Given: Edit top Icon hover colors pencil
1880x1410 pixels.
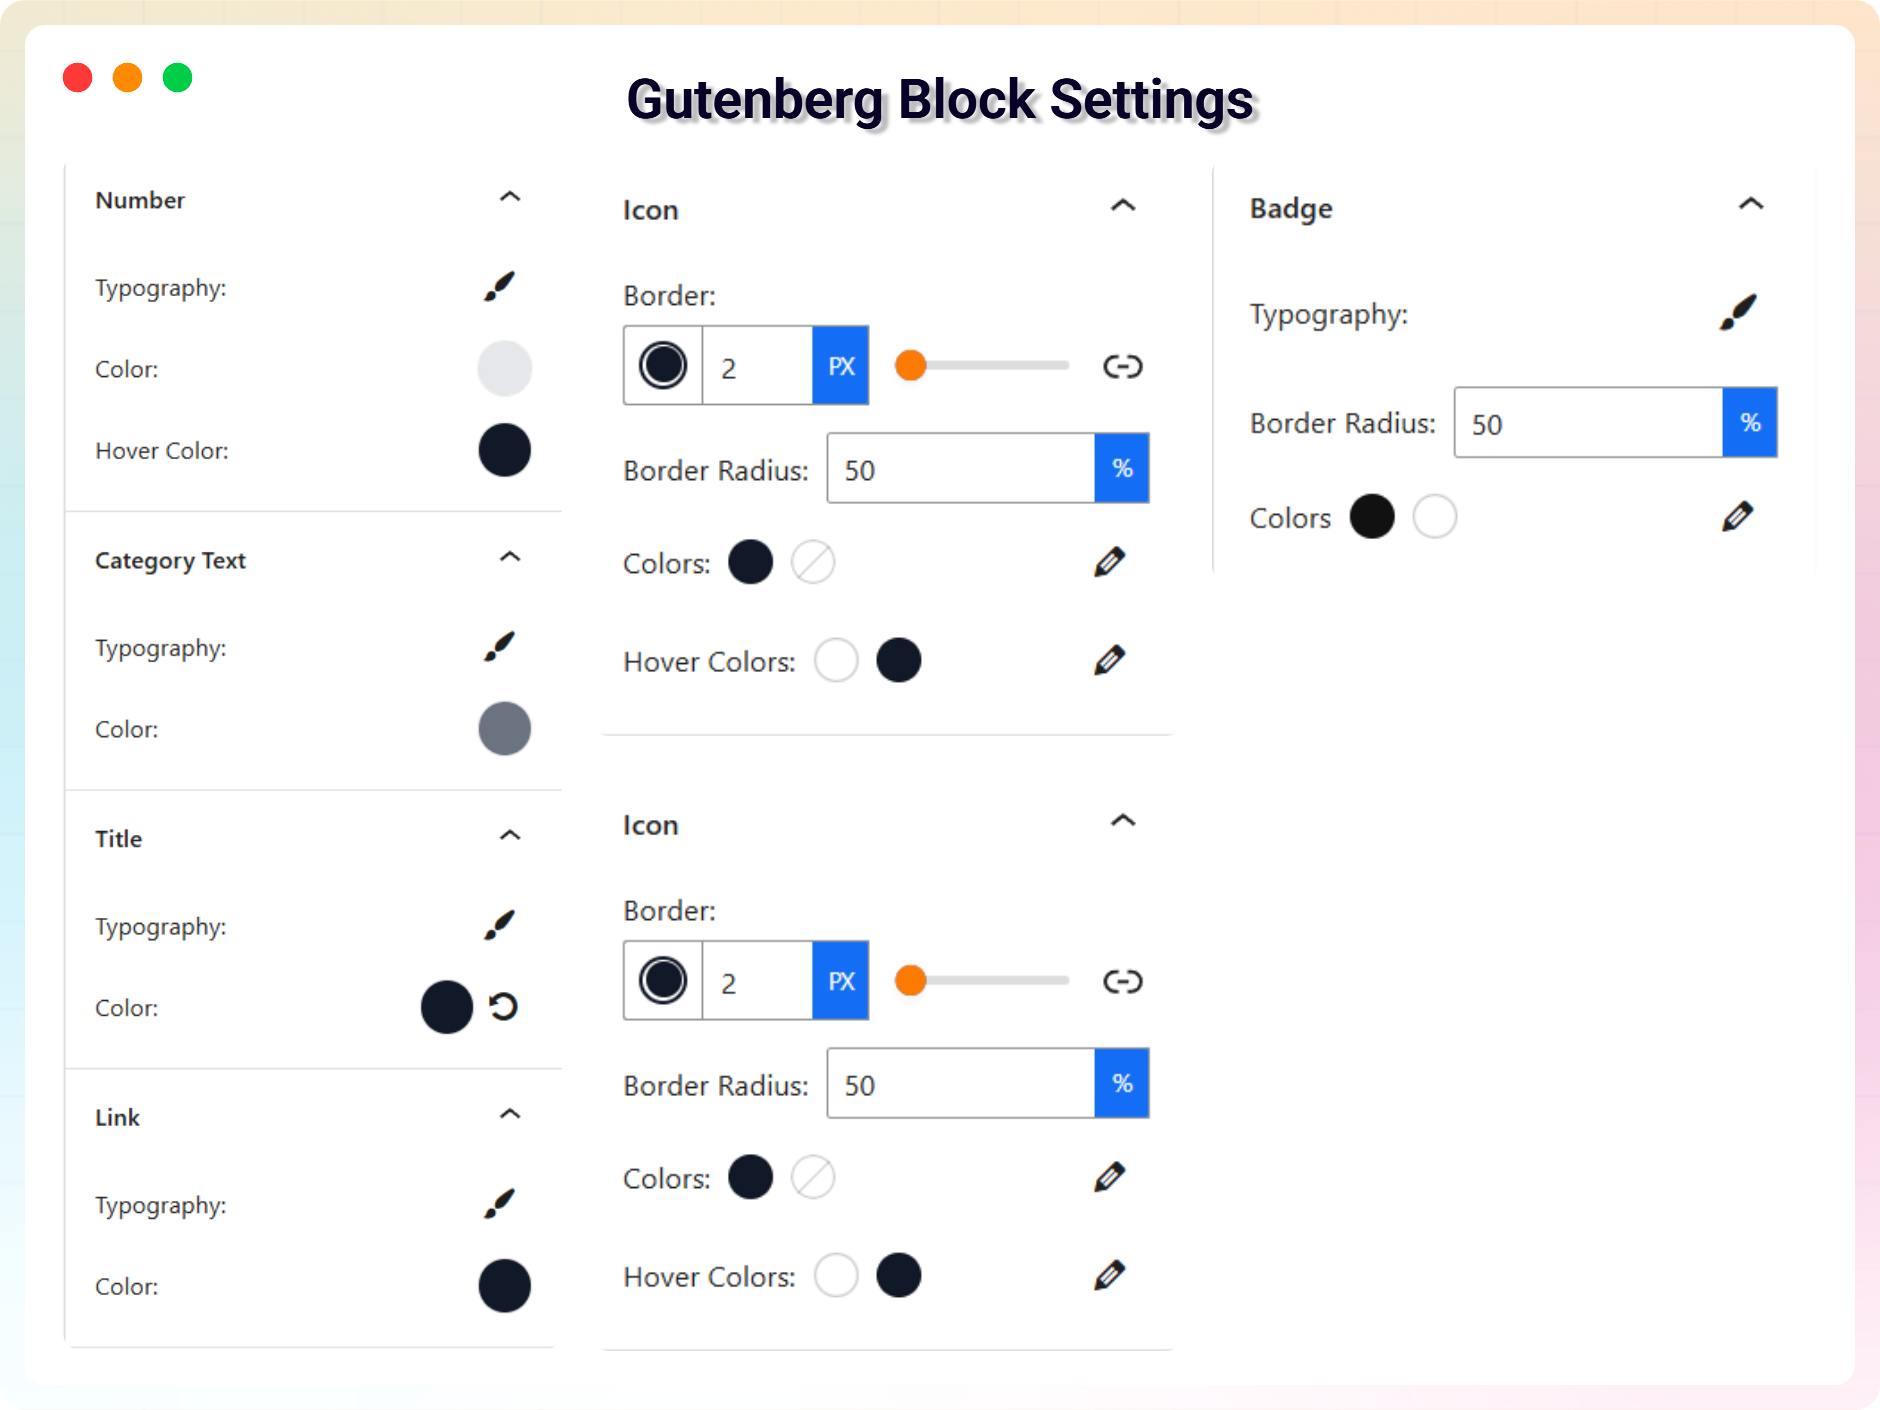Looking at the screenshot, I should 1109,660.
